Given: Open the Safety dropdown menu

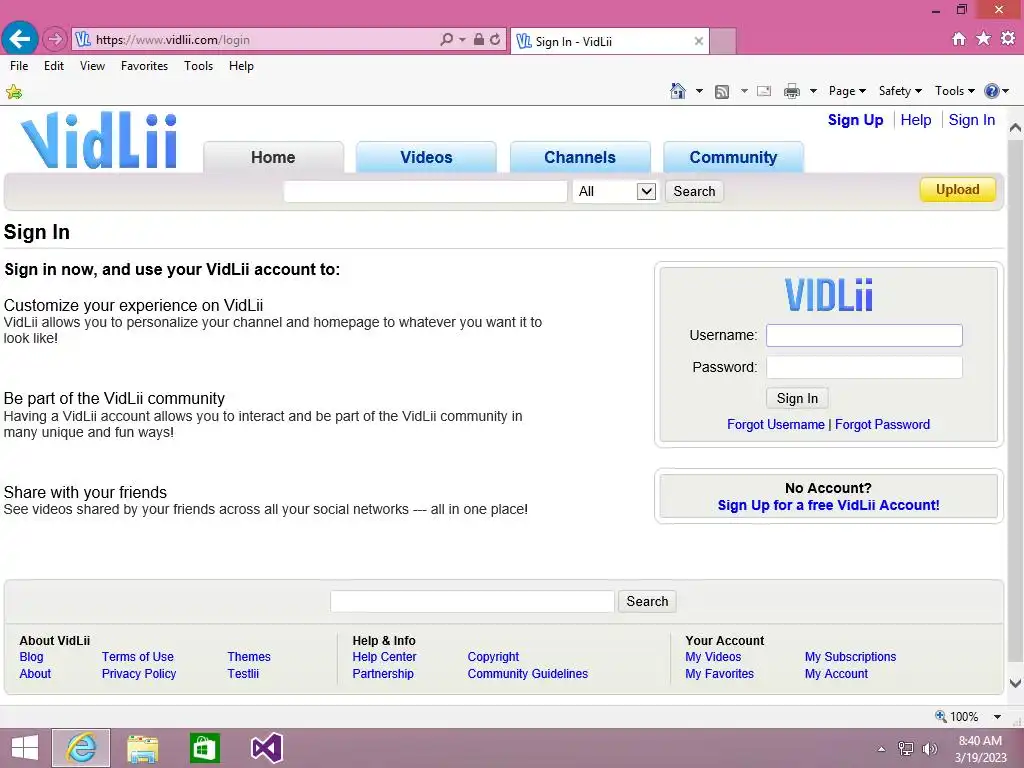Looking at the screenshot, I should point(900,91).
